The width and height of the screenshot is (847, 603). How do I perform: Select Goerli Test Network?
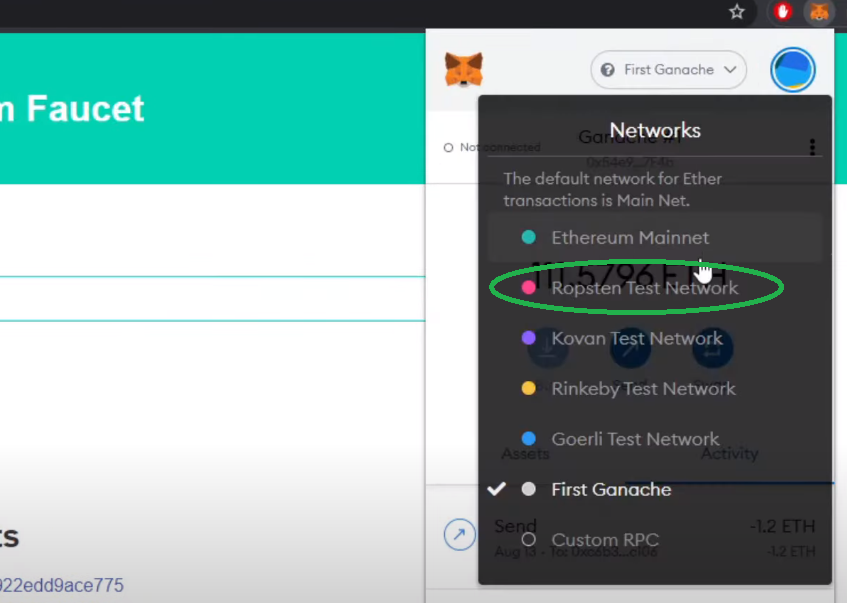tap(655, 439)
